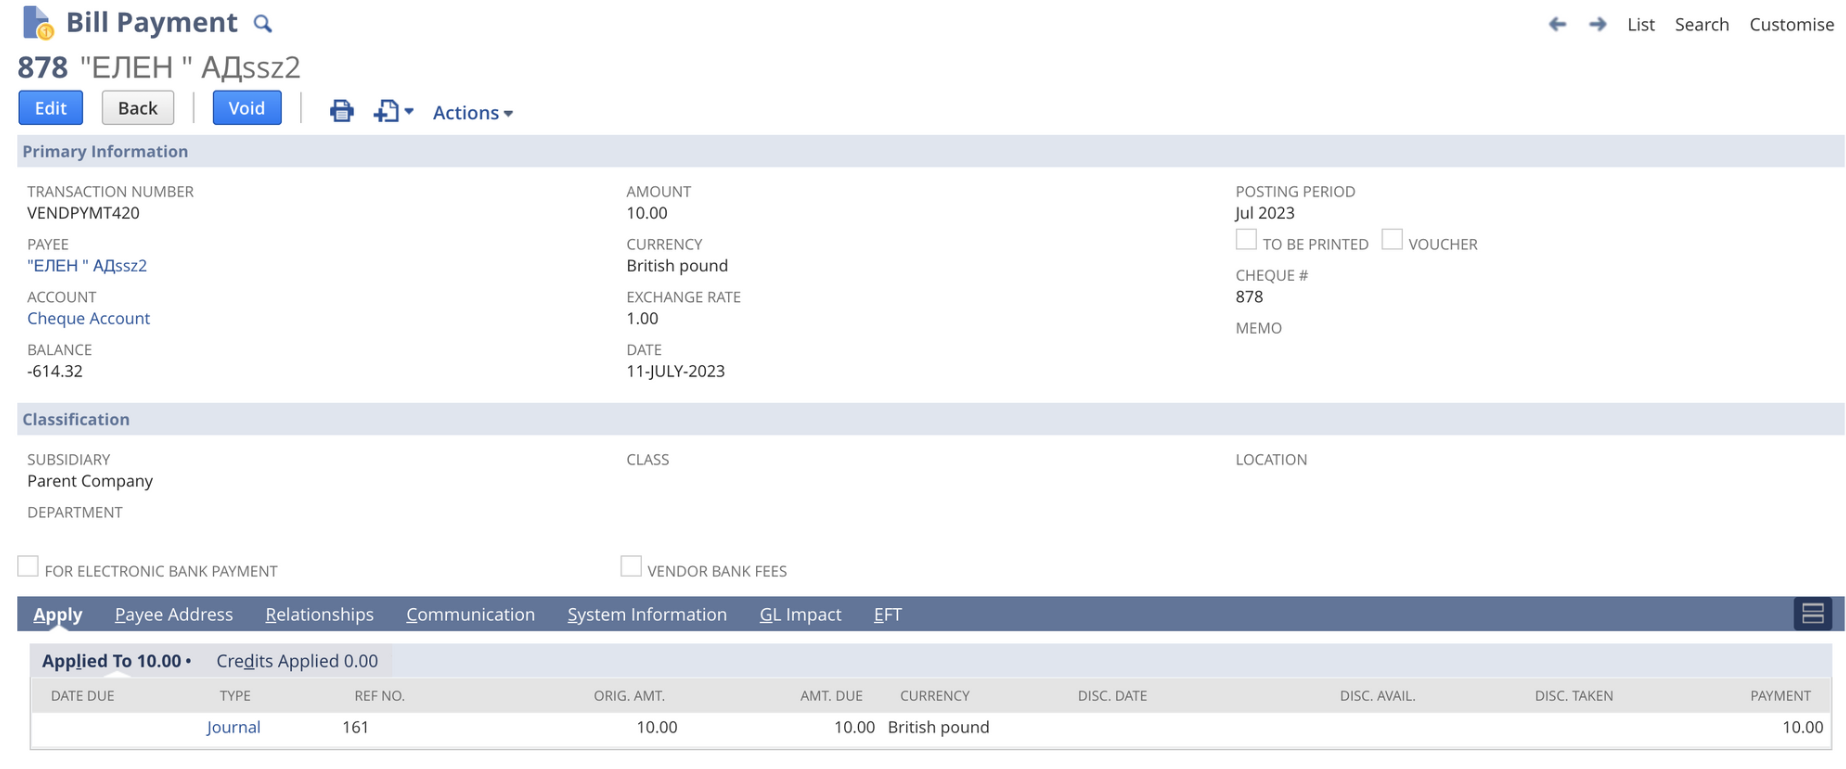Image resolution: width=1846 pixels, height=769 pixels.
Task: Click Parent Company subsidiary value
Action: (90, 481)
